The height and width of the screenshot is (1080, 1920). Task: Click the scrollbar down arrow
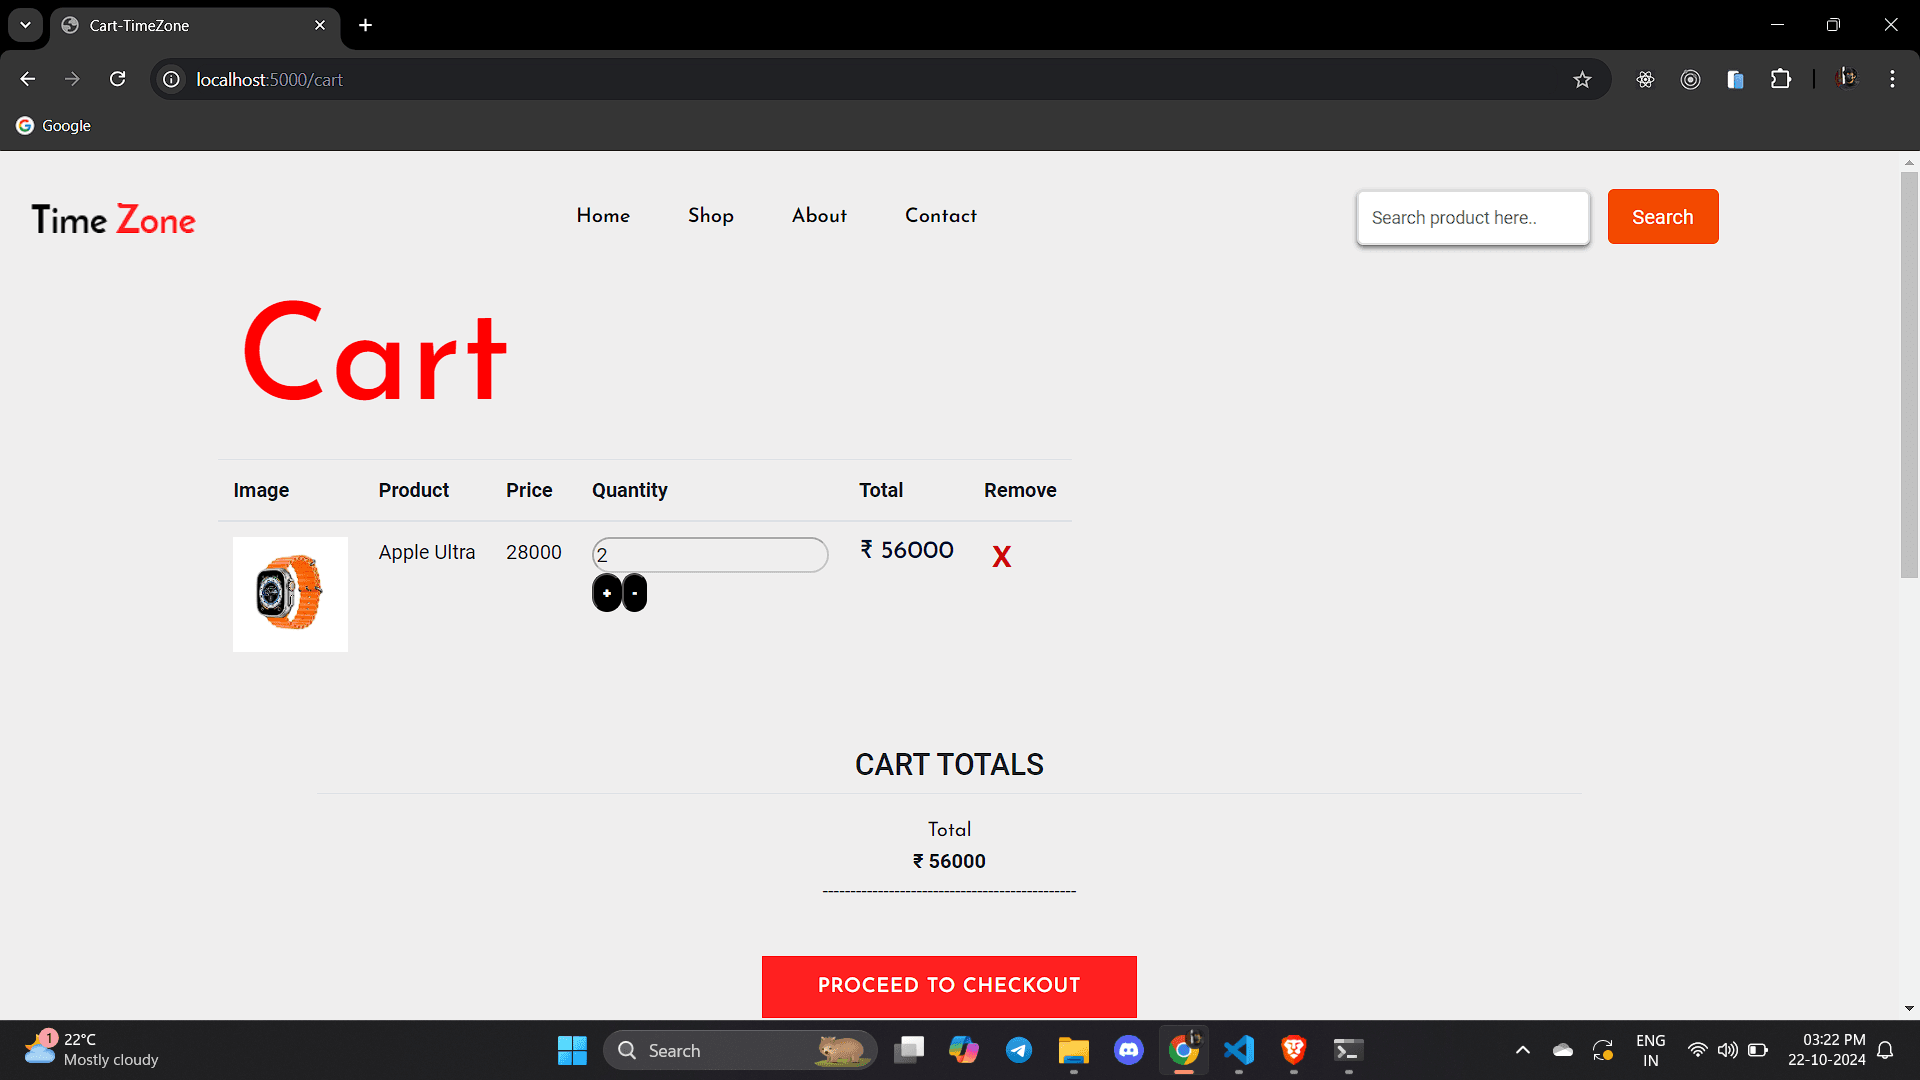point(1909,1008)
